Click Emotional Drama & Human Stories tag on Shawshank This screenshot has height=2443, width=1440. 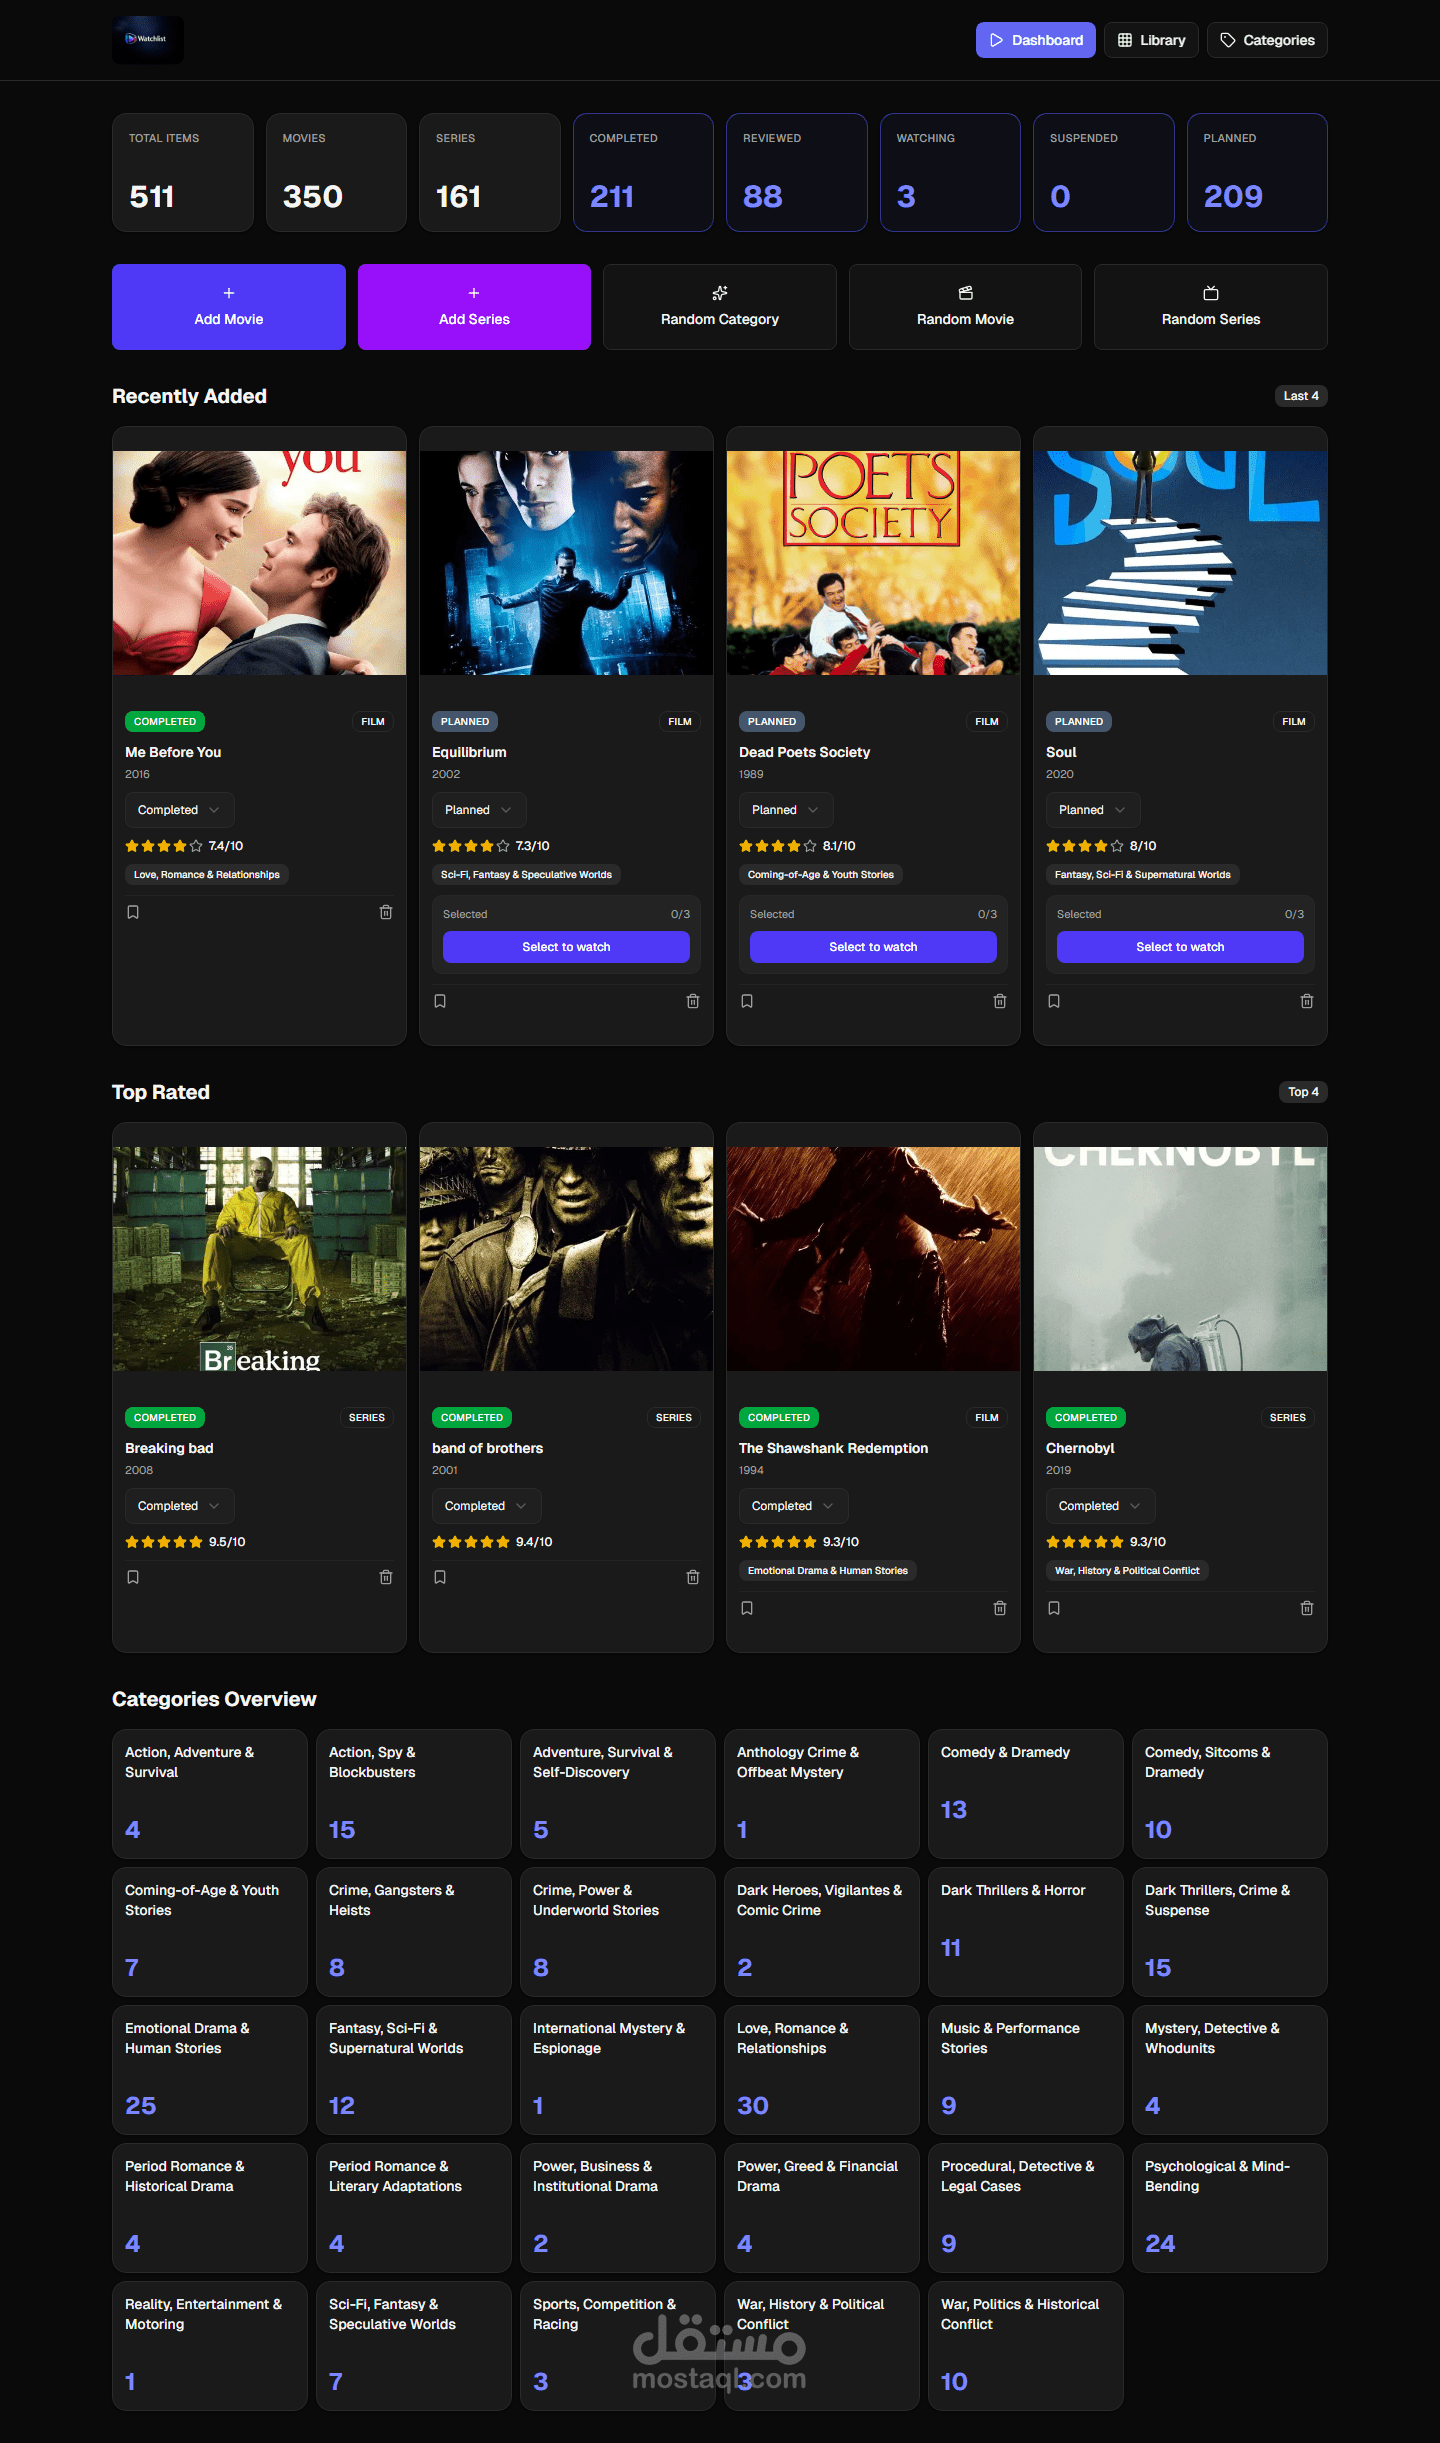[828, 1571]
